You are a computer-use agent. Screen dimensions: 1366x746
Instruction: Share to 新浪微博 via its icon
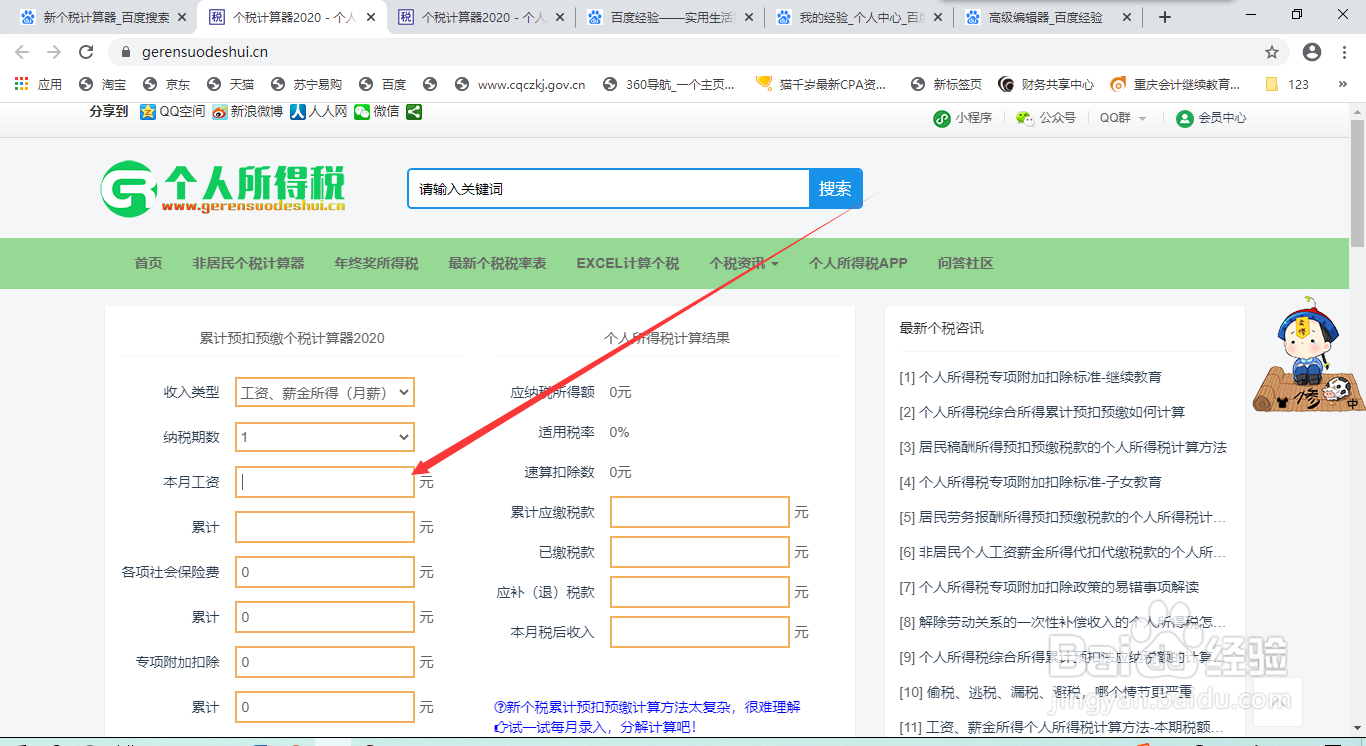(220, 112)
